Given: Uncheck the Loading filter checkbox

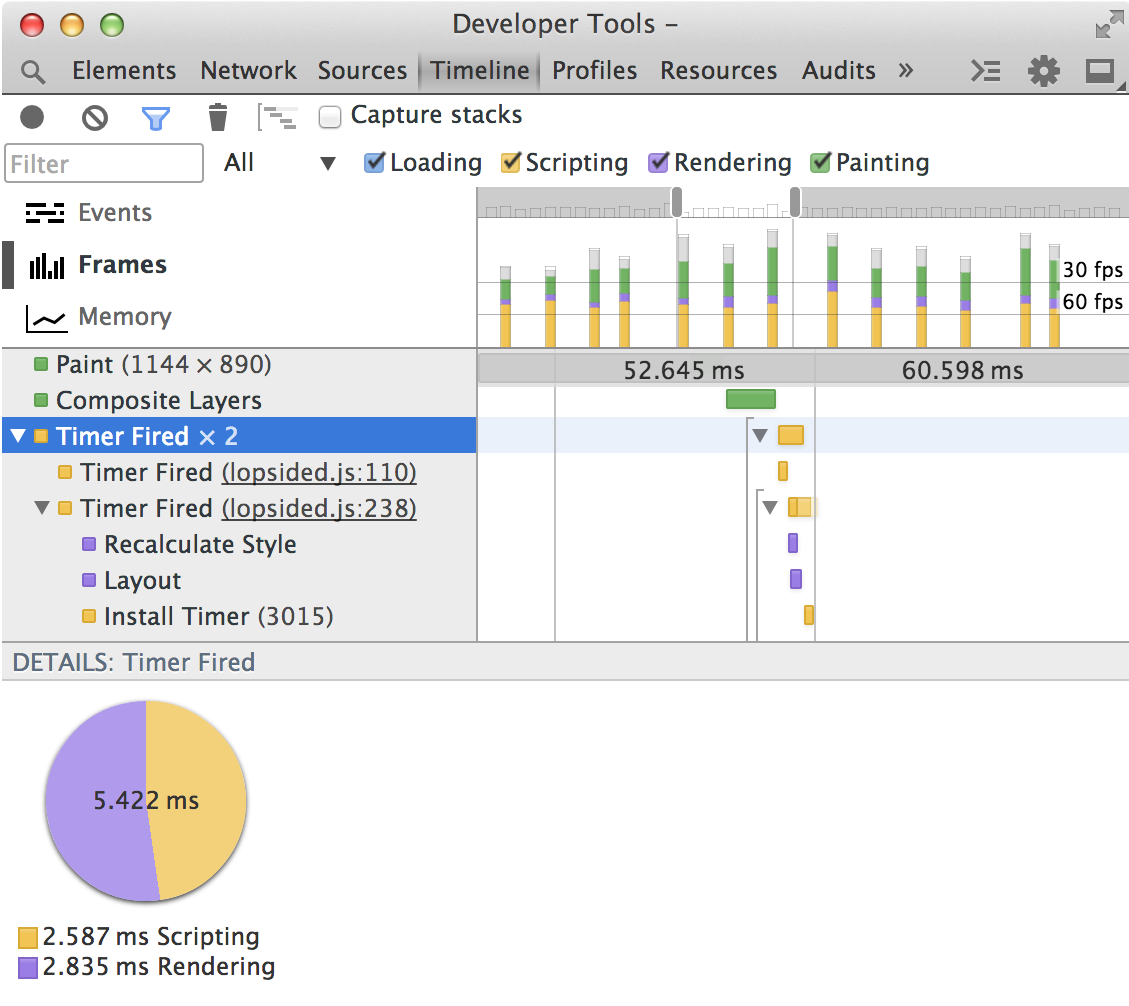Looking at the screenshot, I should pos(374,163).
